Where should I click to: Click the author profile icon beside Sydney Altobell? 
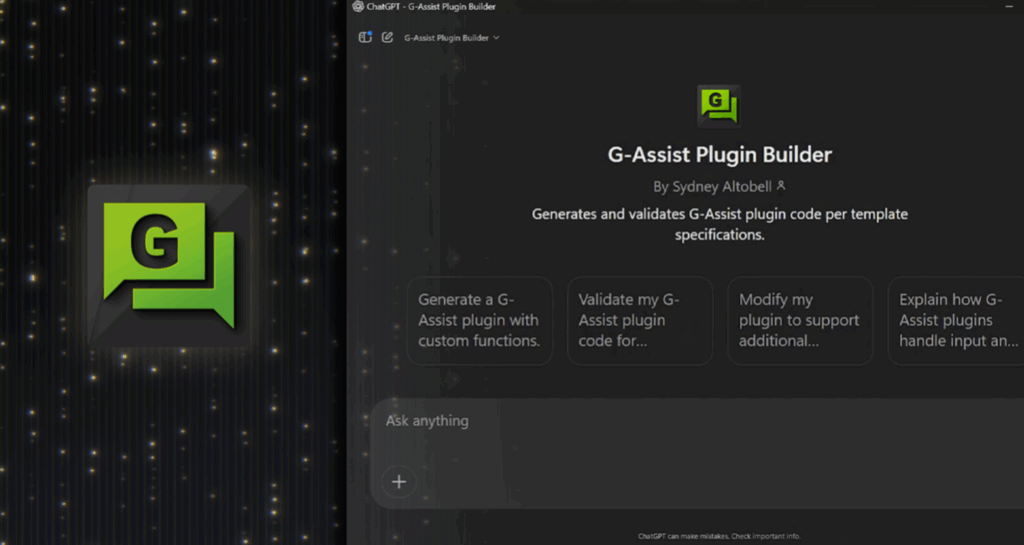click(x=780, y=186)
